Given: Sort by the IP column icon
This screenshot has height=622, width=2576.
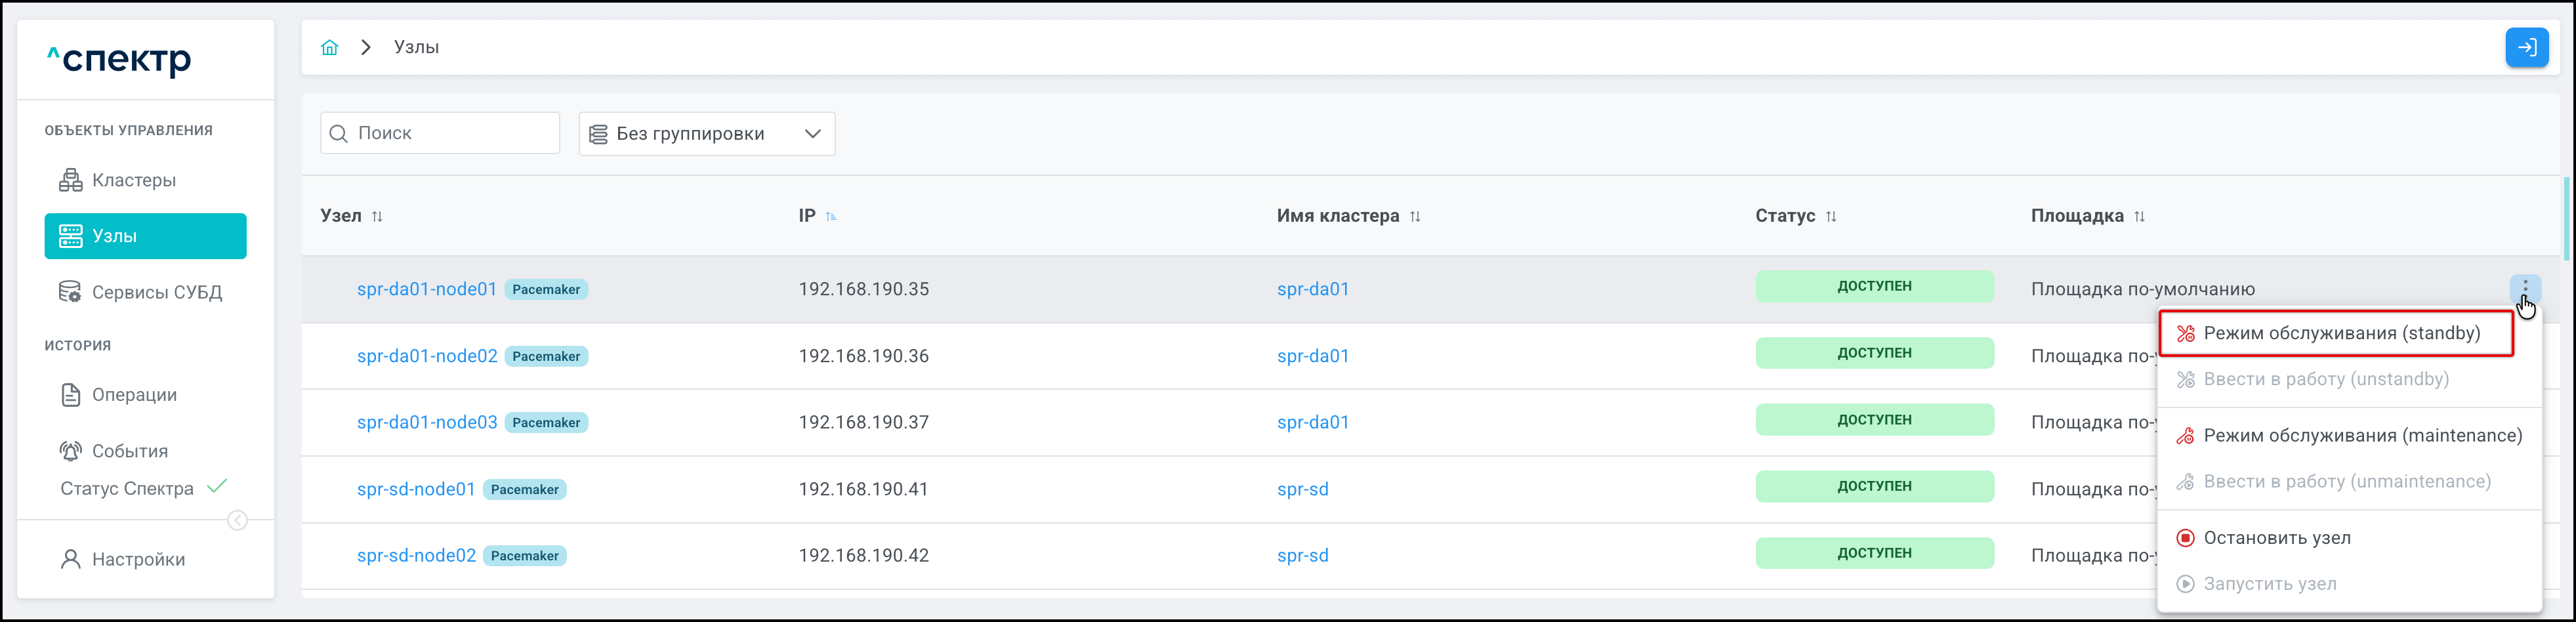Looking at the screenshot, I should [x=831, y=217].
